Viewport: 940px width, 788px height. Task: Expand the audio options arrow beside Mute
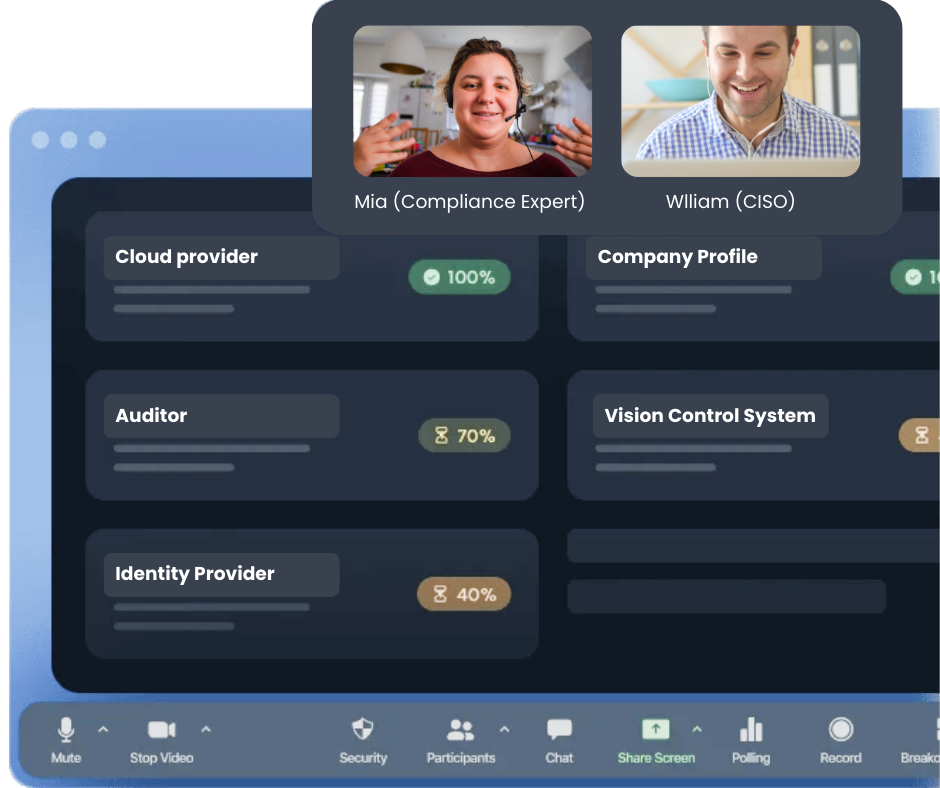click(x=103, y=729)
